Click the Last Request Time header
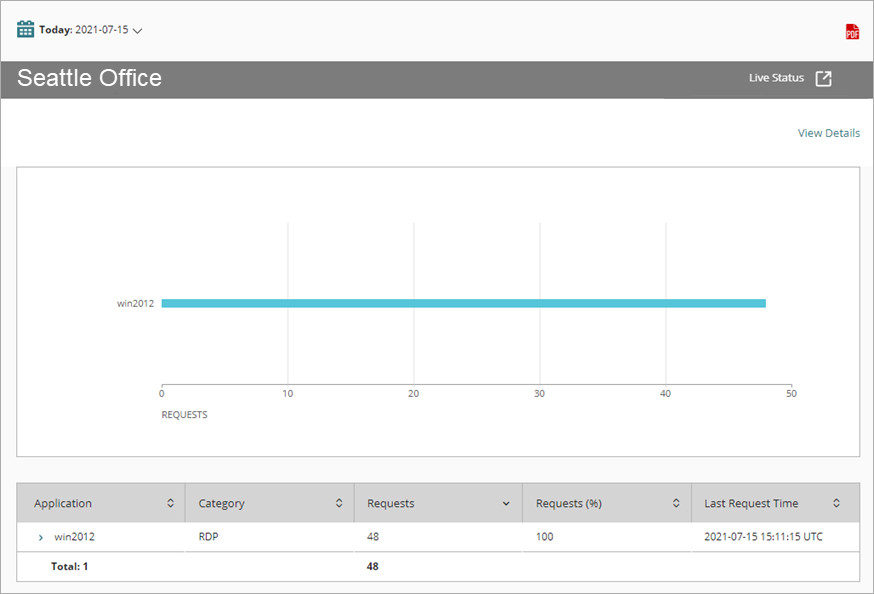The image size is (874, 594). [x=751, y=503]
